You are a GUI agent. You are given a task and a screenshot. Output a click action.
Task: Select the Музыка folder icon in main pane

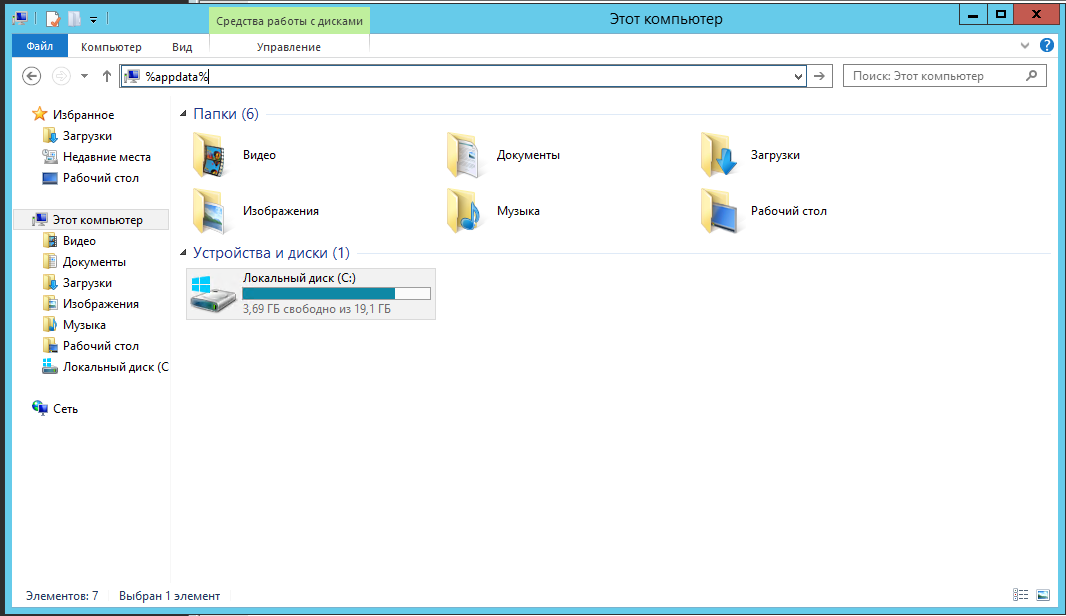[464, 211]
